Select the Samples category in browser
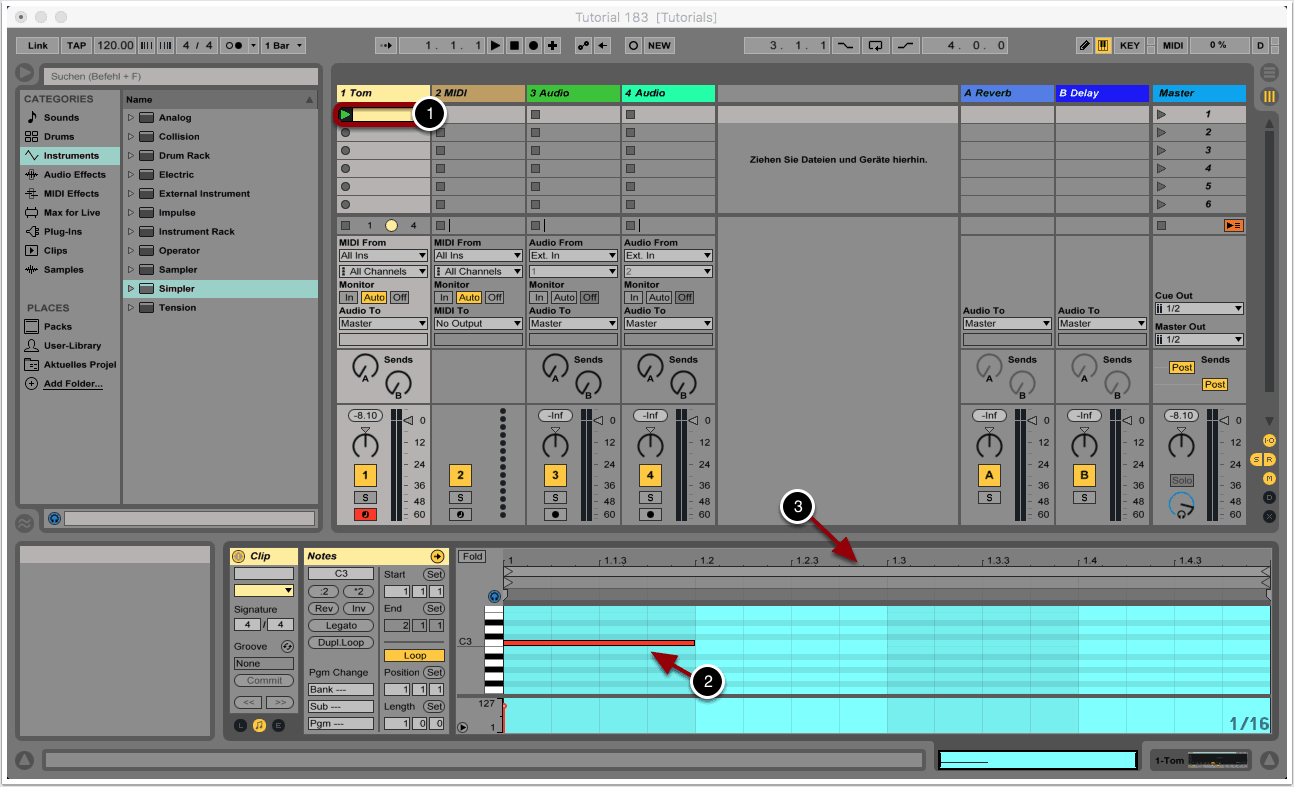Screen dimensions: 1294x787 [63, 270]
